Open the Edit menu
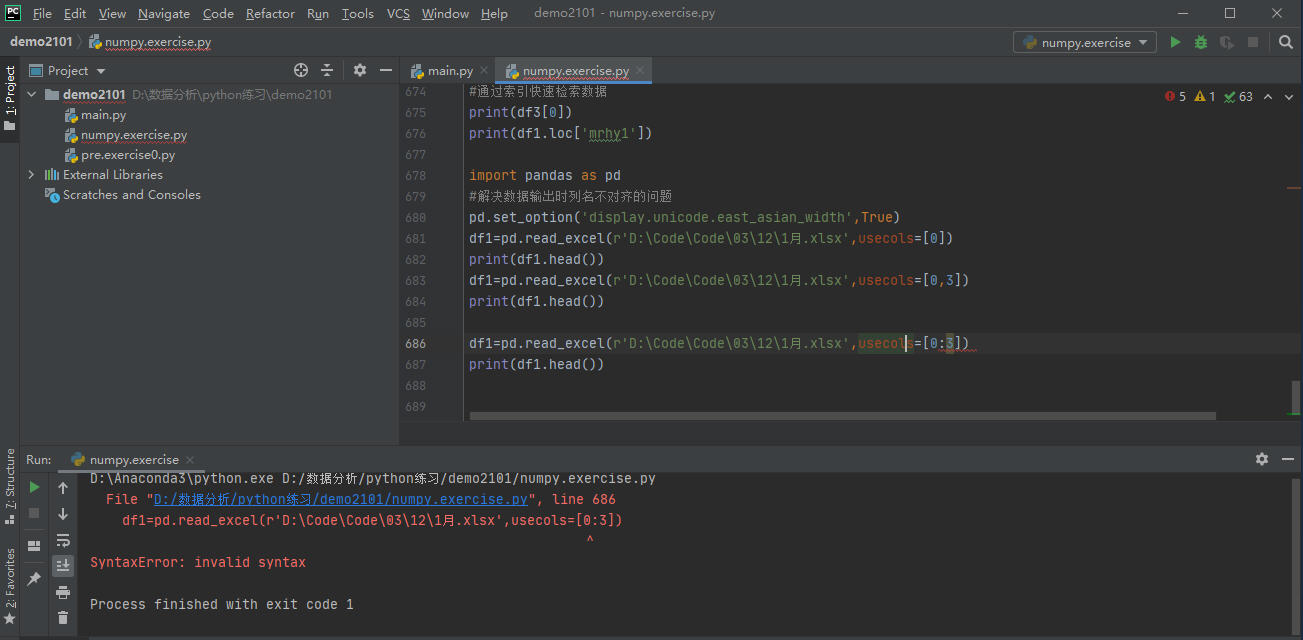The image size is (1303, 640). click(75, 14)
